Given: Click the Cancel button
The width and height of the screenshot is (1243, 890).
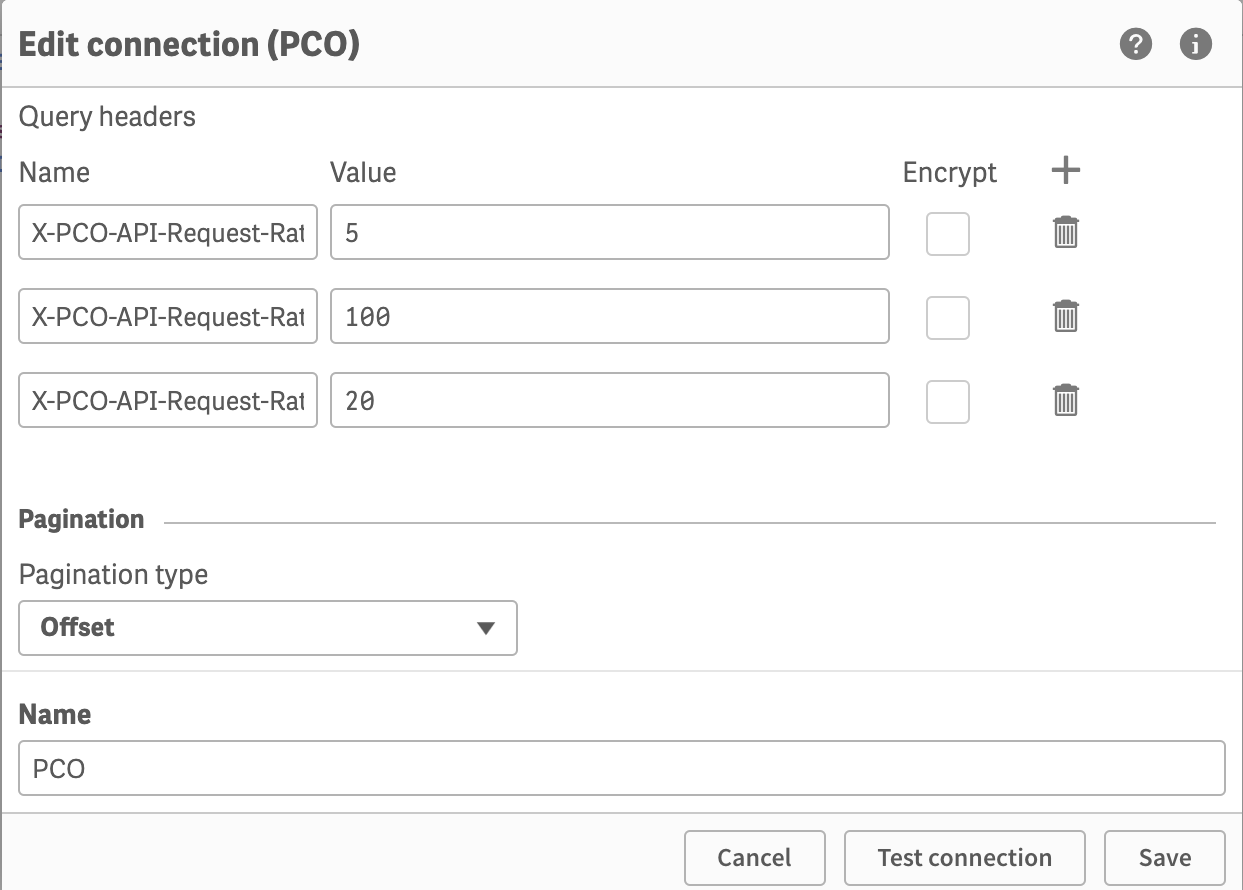Looking at the screenshot, I should click(x=755, y=858).
